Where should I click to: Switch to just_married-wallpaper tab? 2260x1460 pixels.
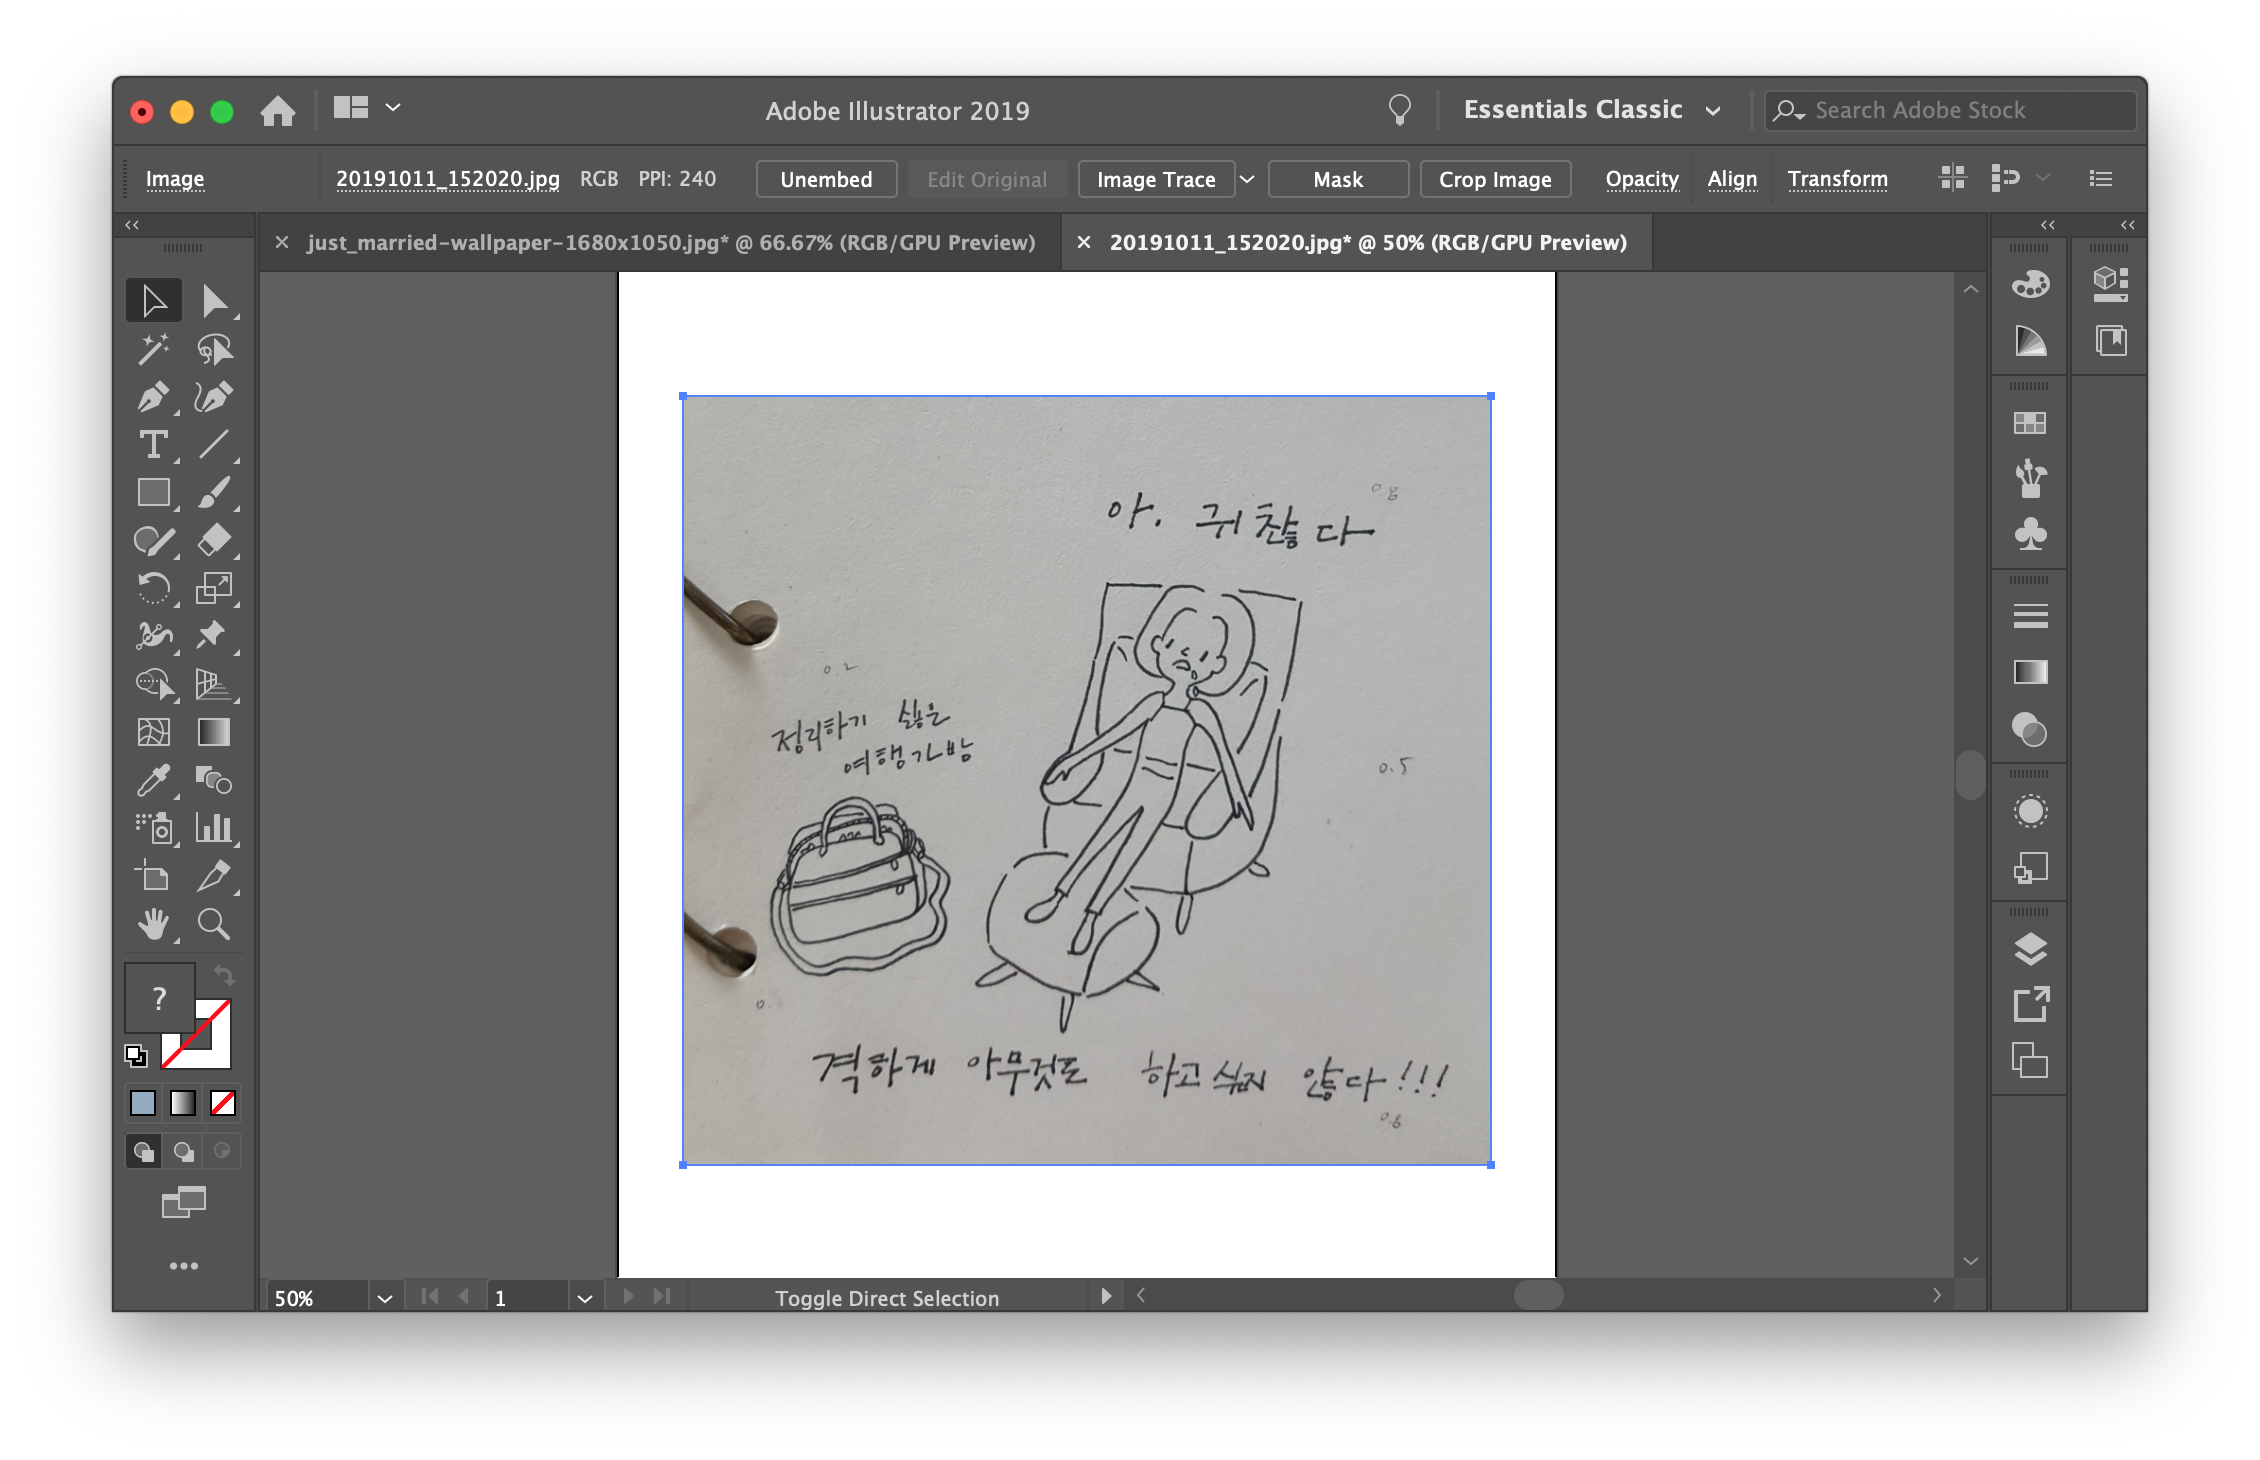(670, 243)
